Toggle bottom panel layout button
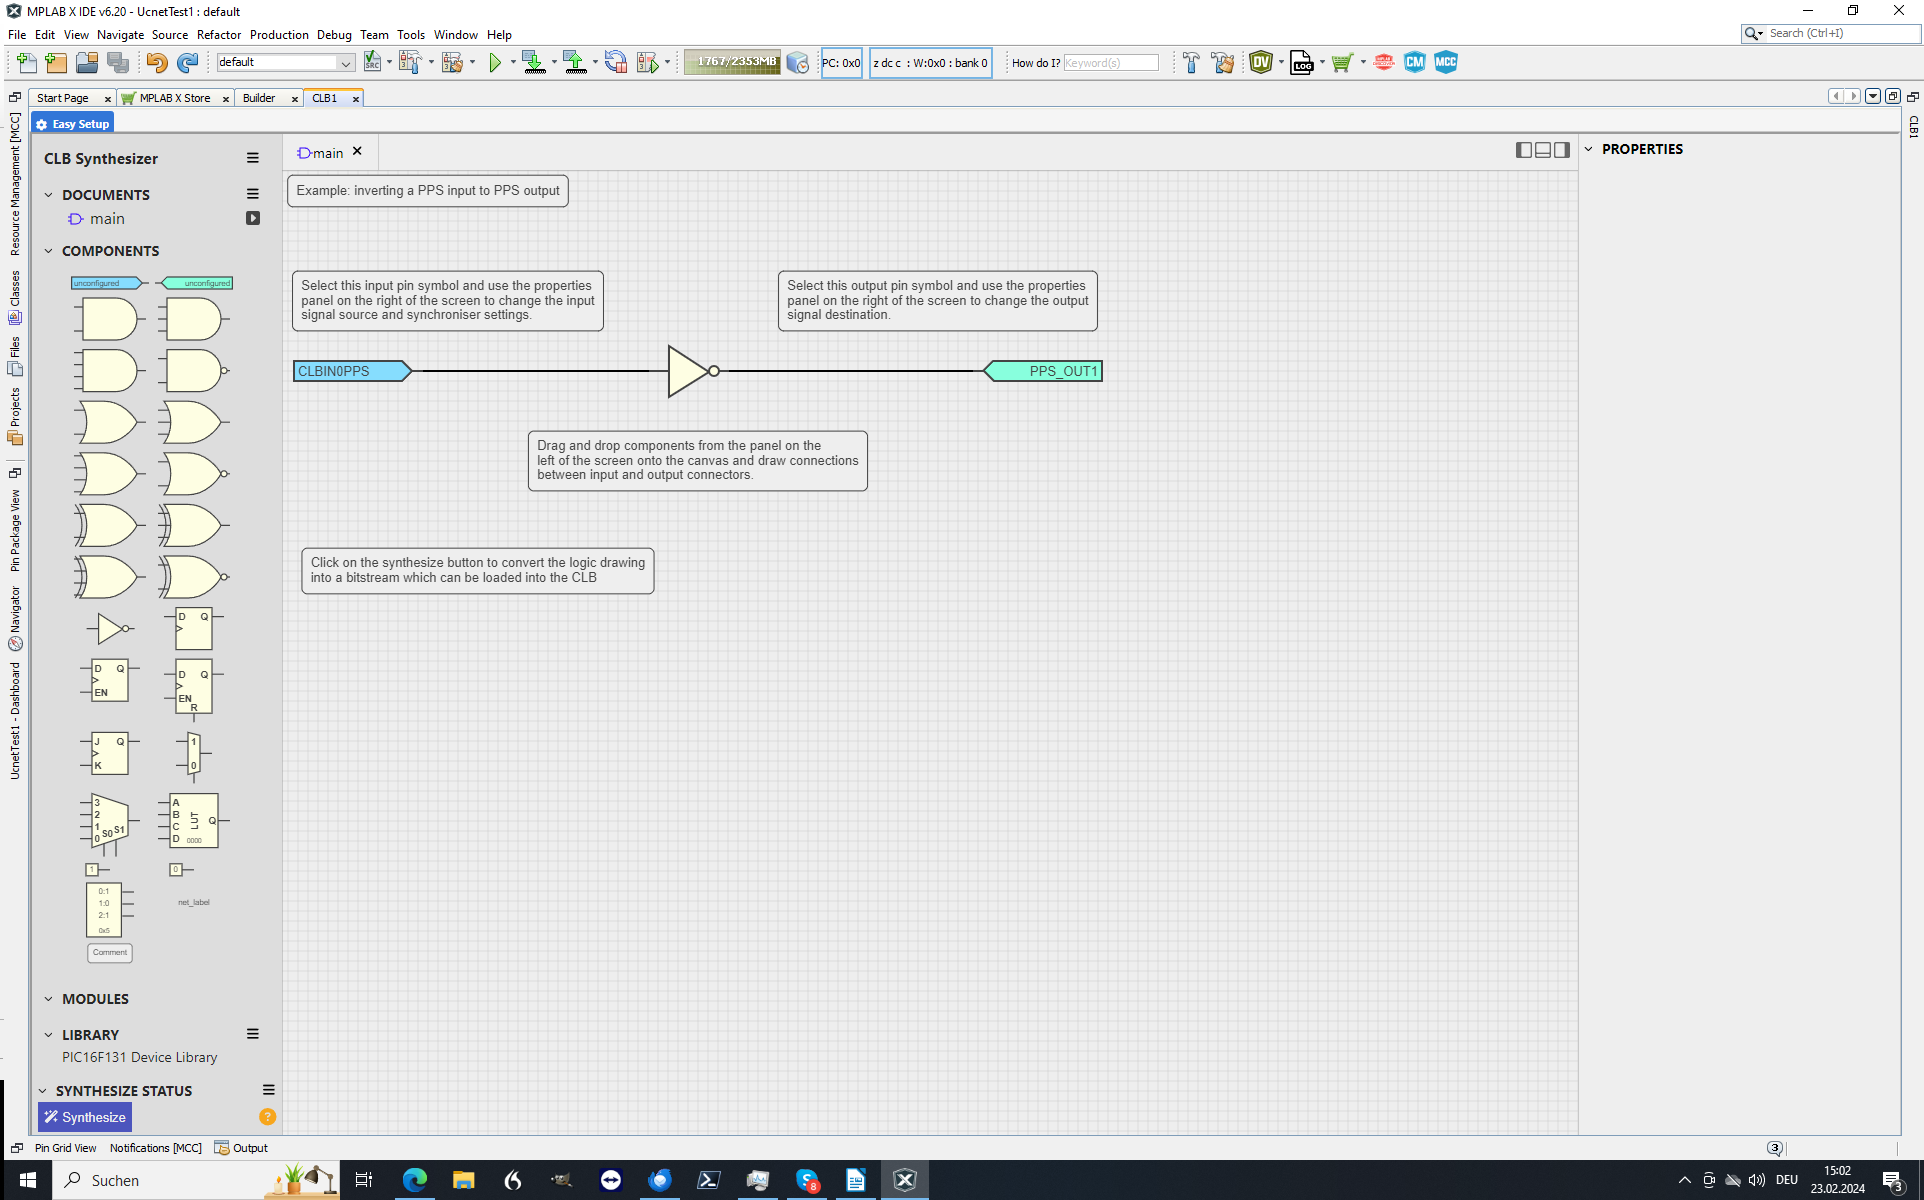1924x1200 pixels. coord(1543,150)
